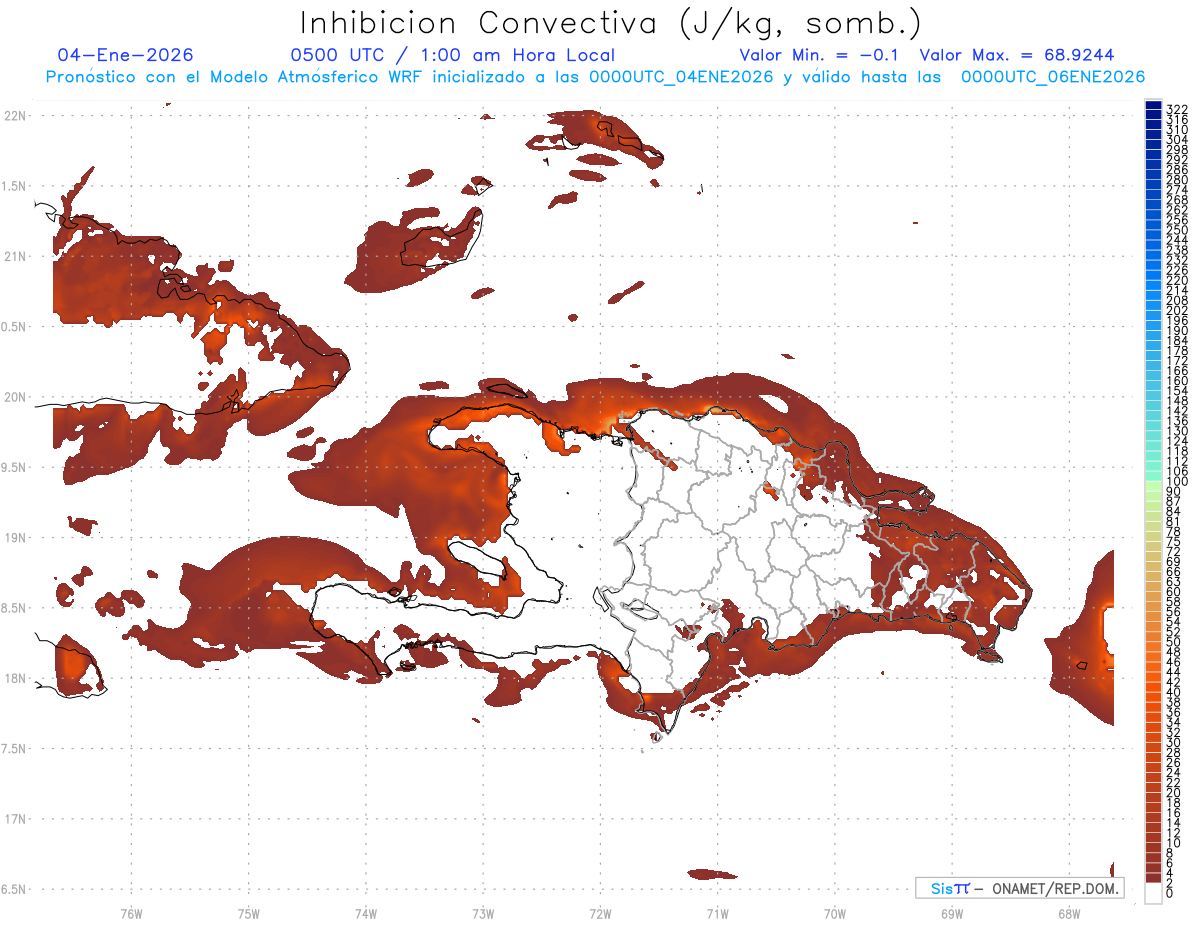Click the 22N latitude label
The image size is (1200, 927).
[x=15, y=116]
